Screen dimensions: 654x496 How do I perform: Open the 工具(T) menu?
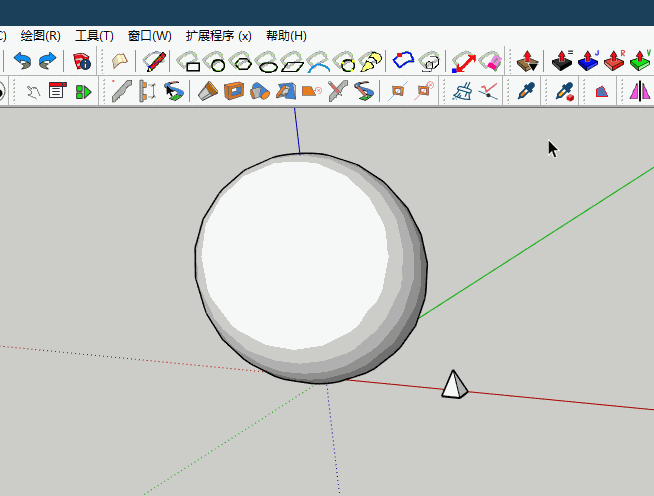point(94,35)
